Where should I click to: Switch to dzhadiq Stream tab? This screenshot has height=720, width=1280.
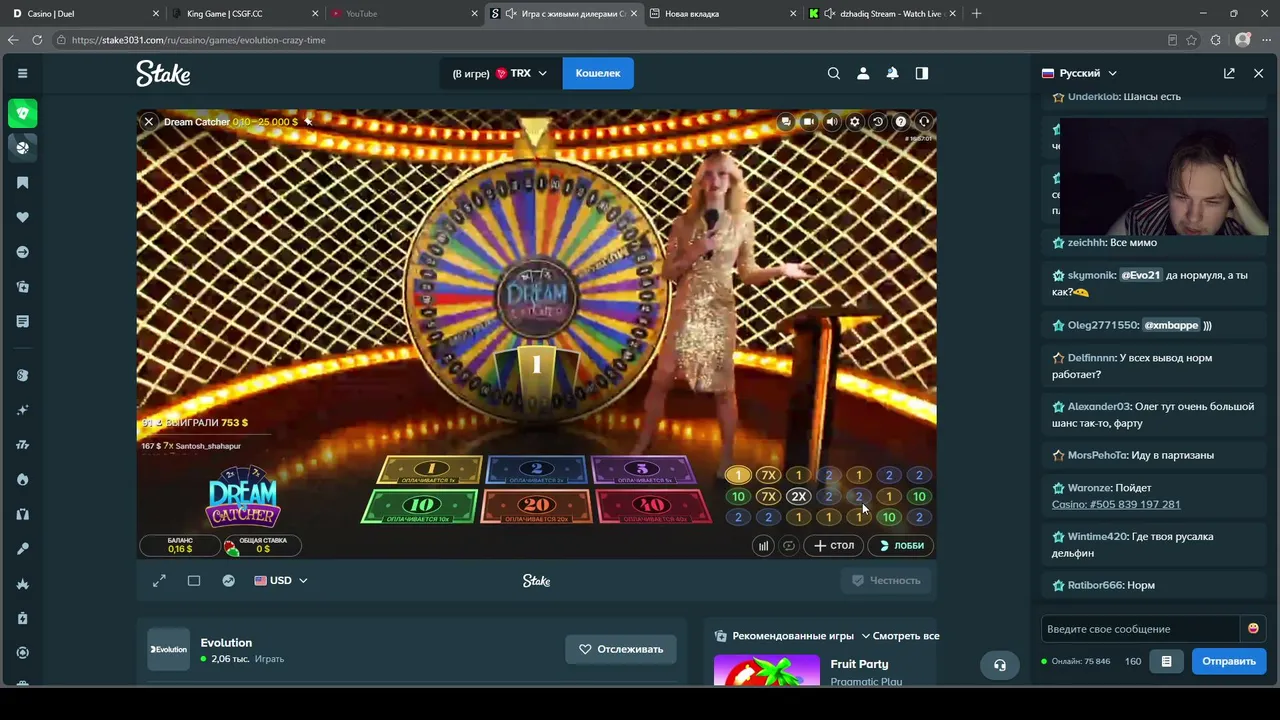click(880, 14)
